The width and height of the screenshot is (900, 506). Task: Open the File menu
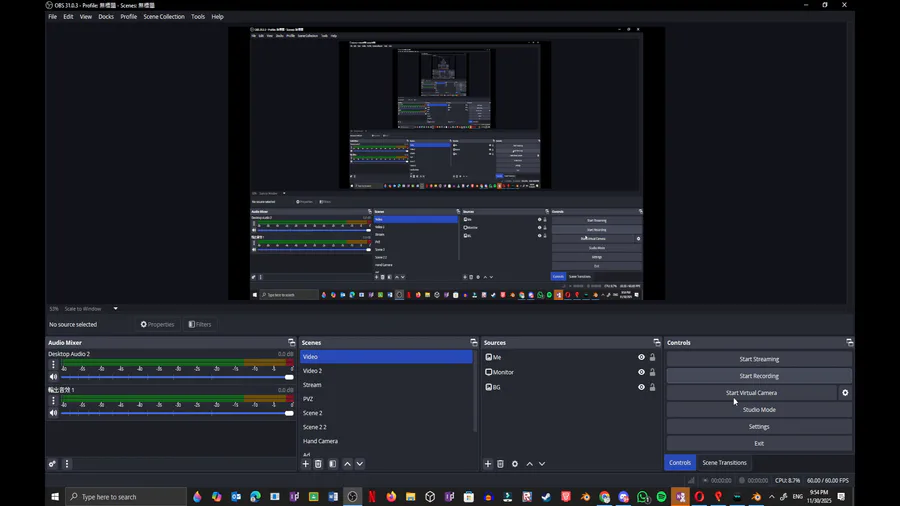click(52, 17)
